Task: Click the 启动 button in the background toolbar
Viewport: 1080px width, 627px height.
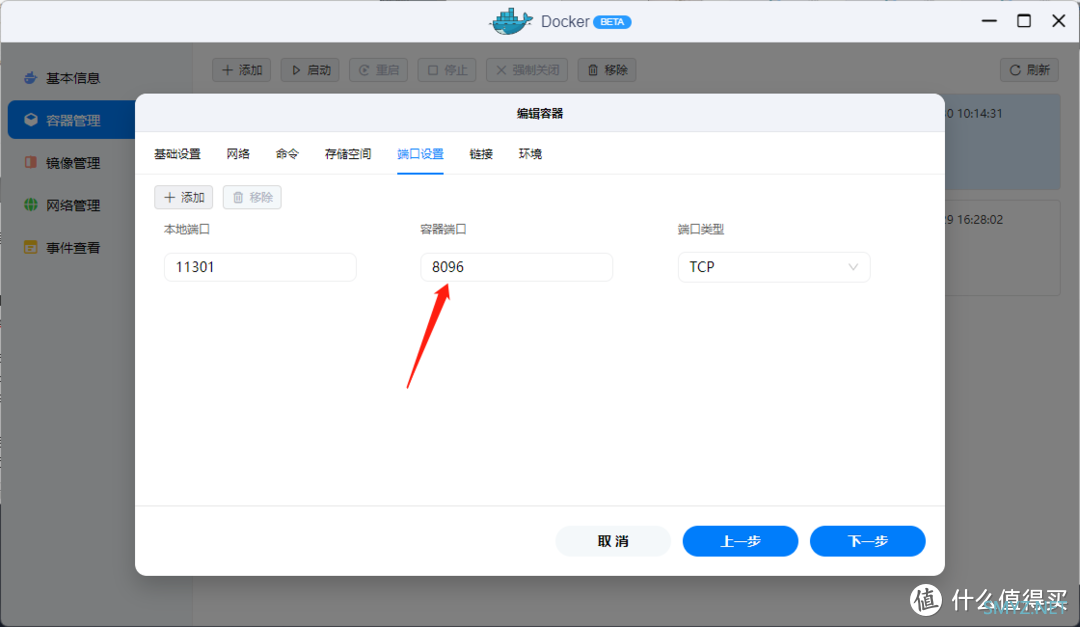Action: (x=310, y=70)
